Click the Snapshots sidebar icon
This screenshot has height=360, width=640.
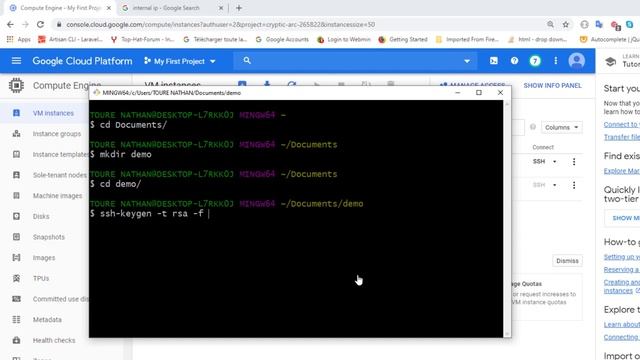tap(16, 237)
